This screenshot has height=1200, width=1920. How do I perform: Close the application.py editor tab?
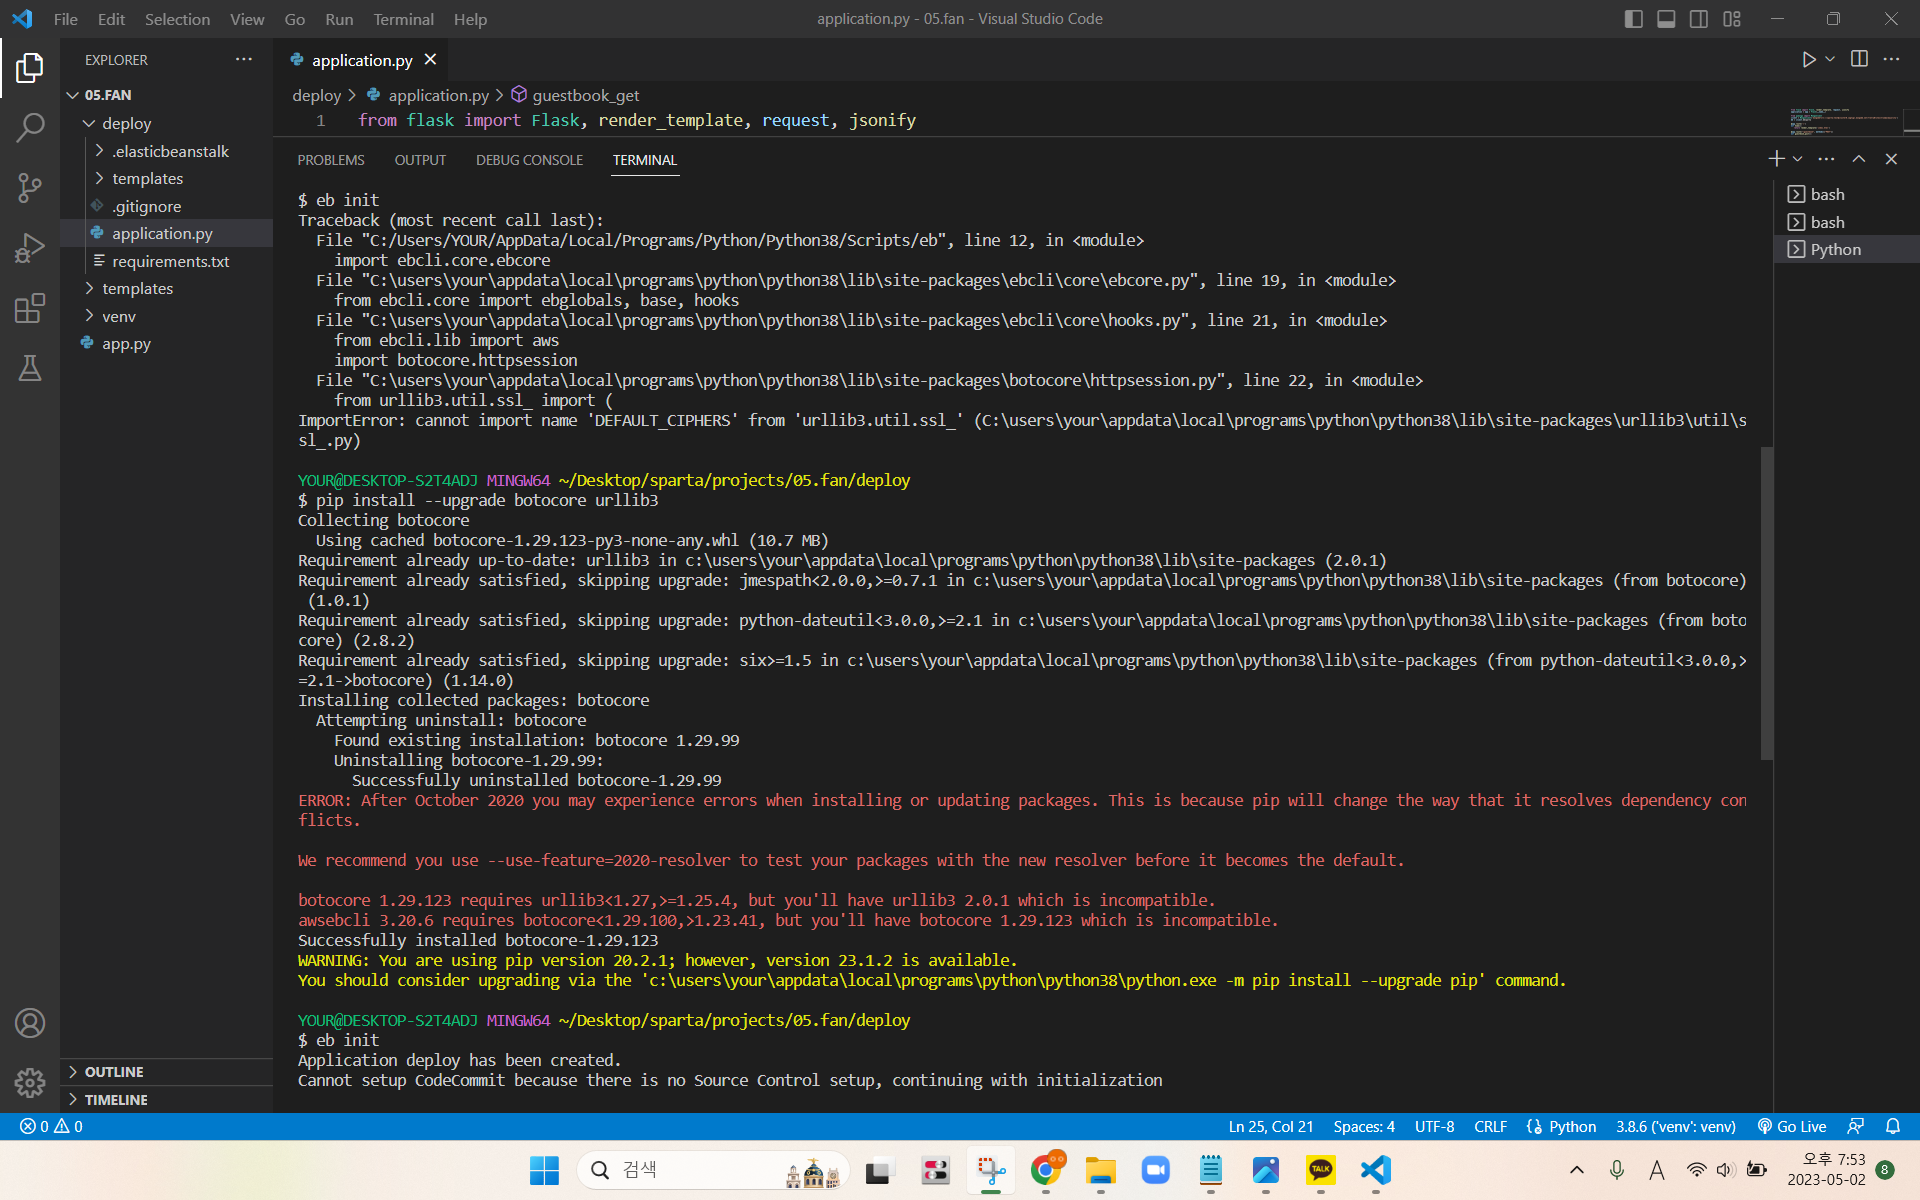coord(431,60)
